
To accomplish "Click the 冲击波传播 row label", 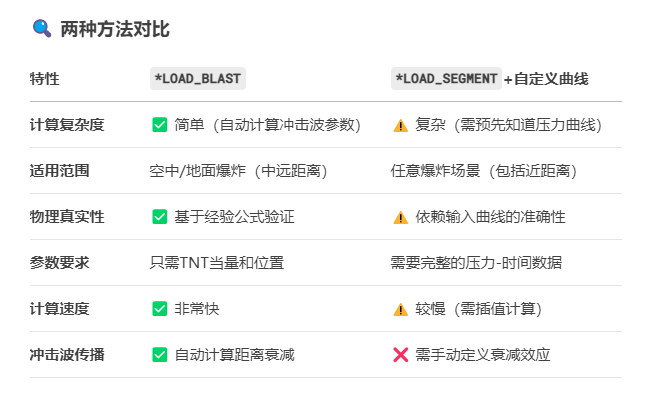I will click(67, 355).
